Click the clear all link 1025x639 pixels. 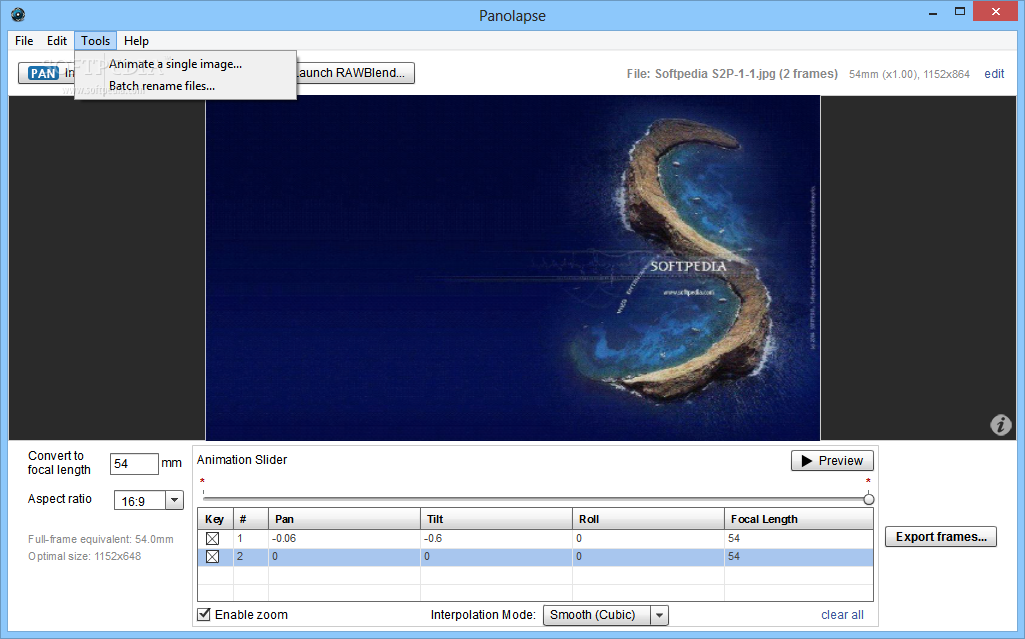[x=842, y=615]
